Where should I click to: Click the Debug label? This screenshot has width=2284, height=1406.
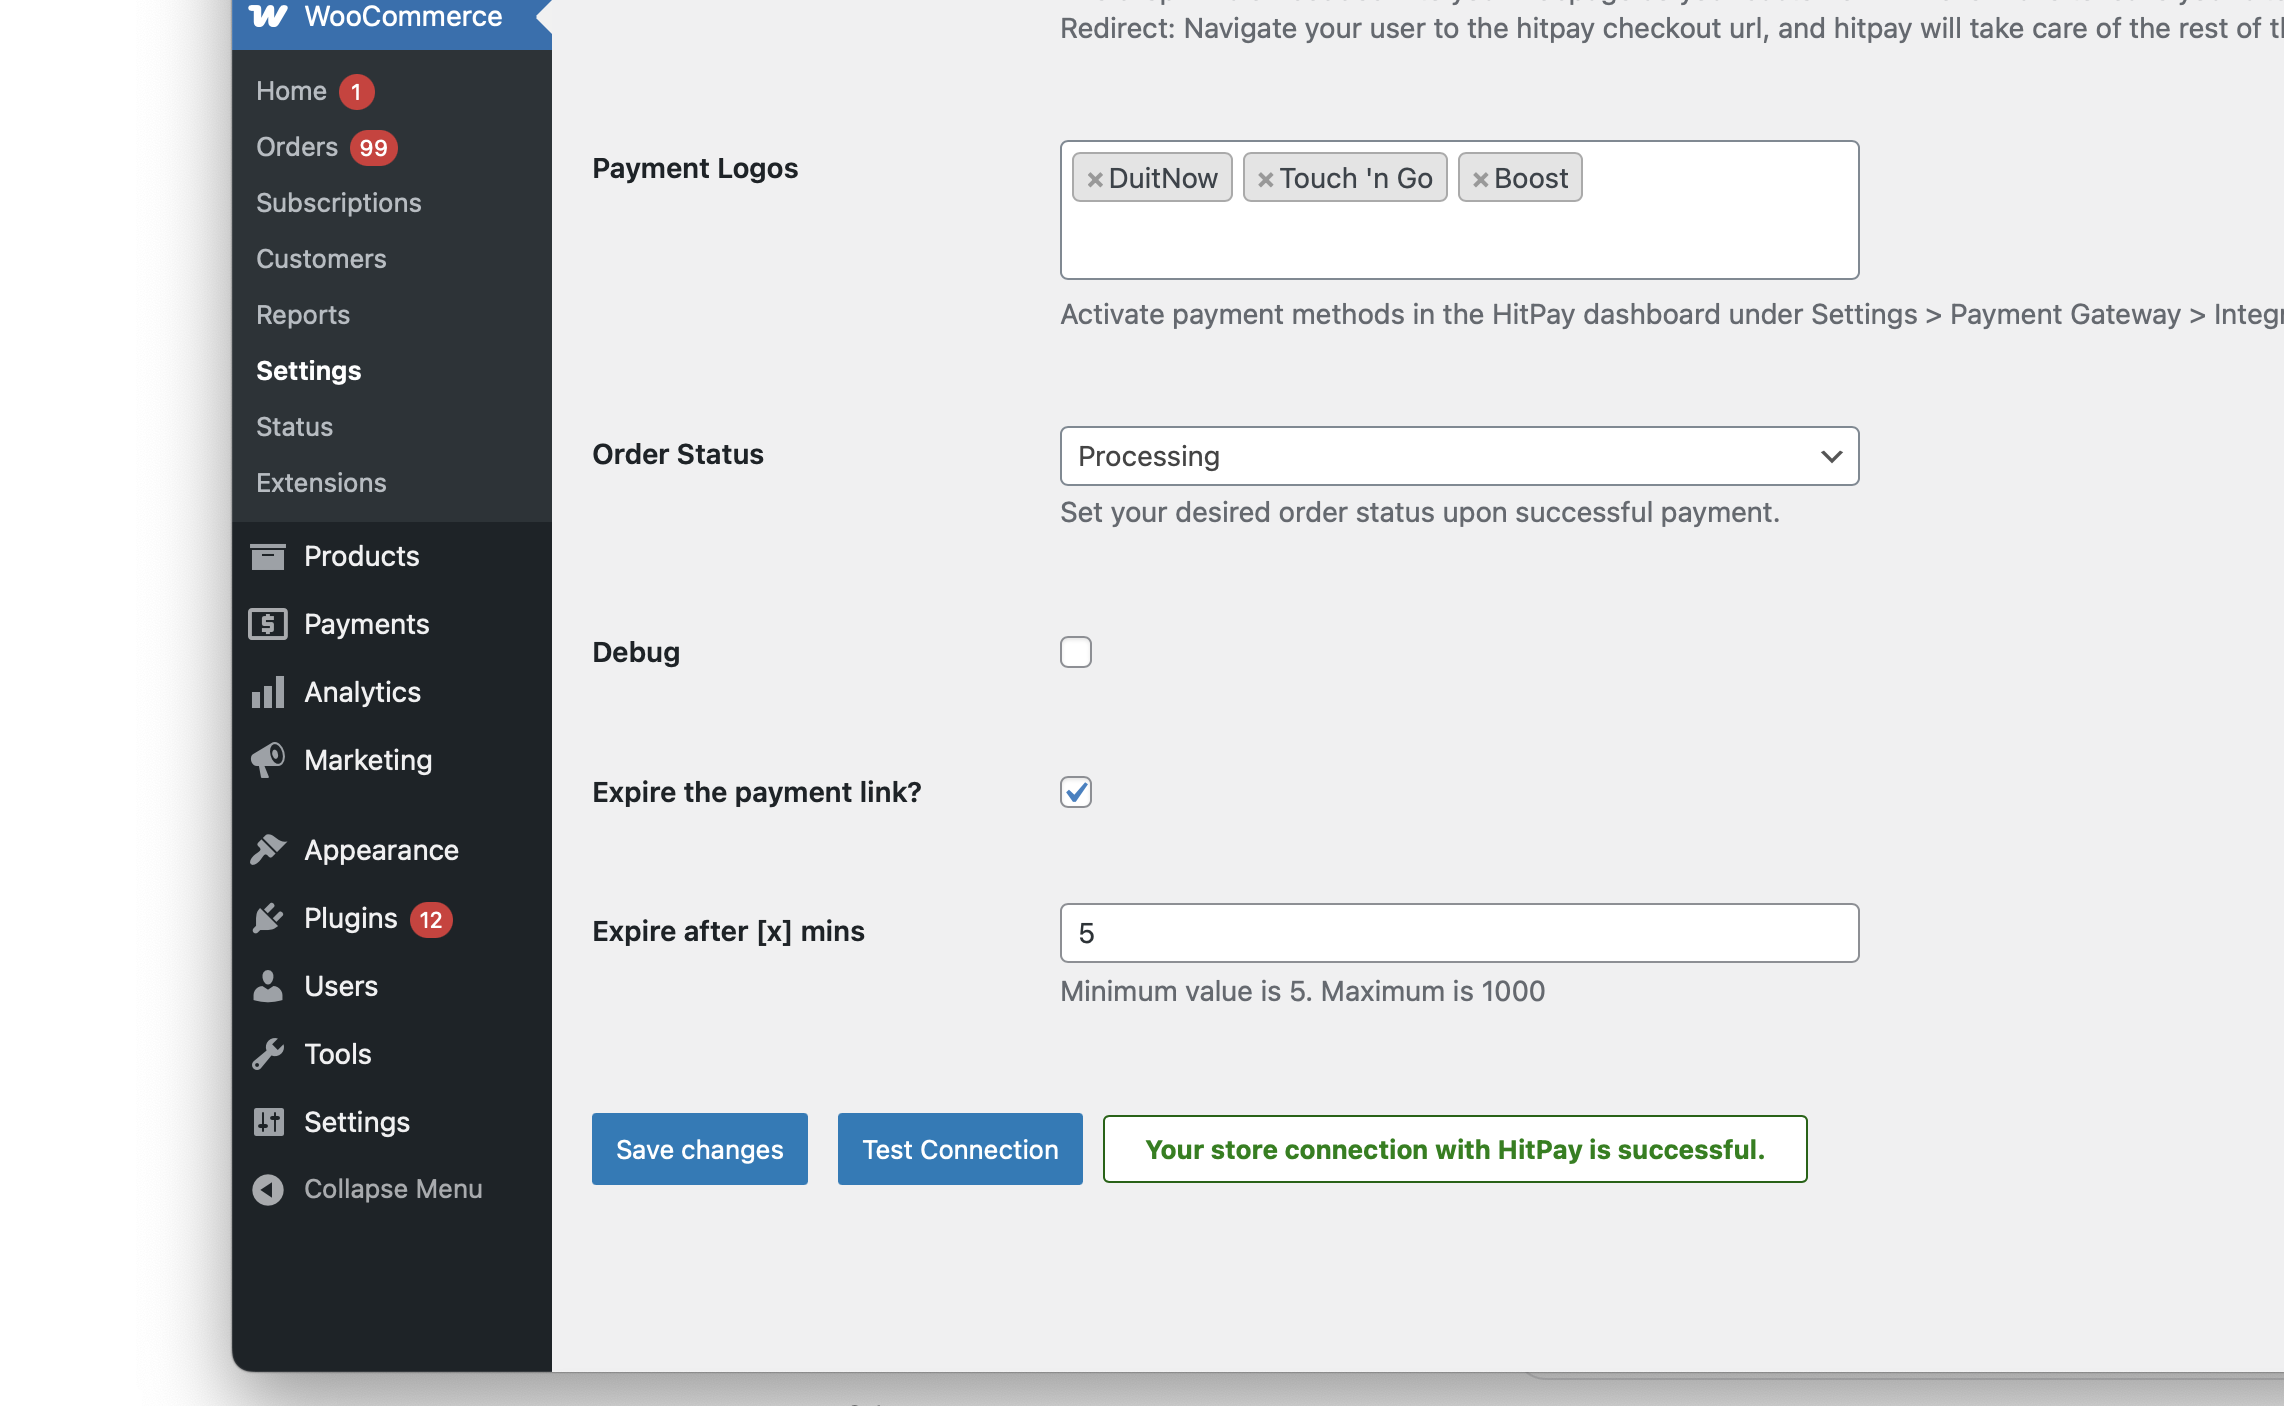click(636, 652)
